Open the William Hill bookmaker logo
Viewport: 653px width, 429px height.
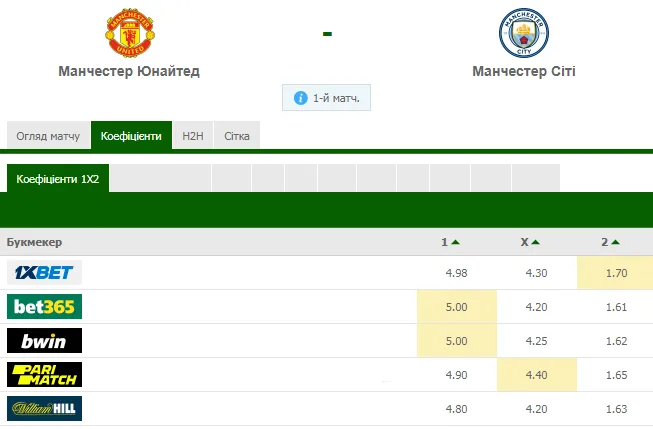point(44,409)
